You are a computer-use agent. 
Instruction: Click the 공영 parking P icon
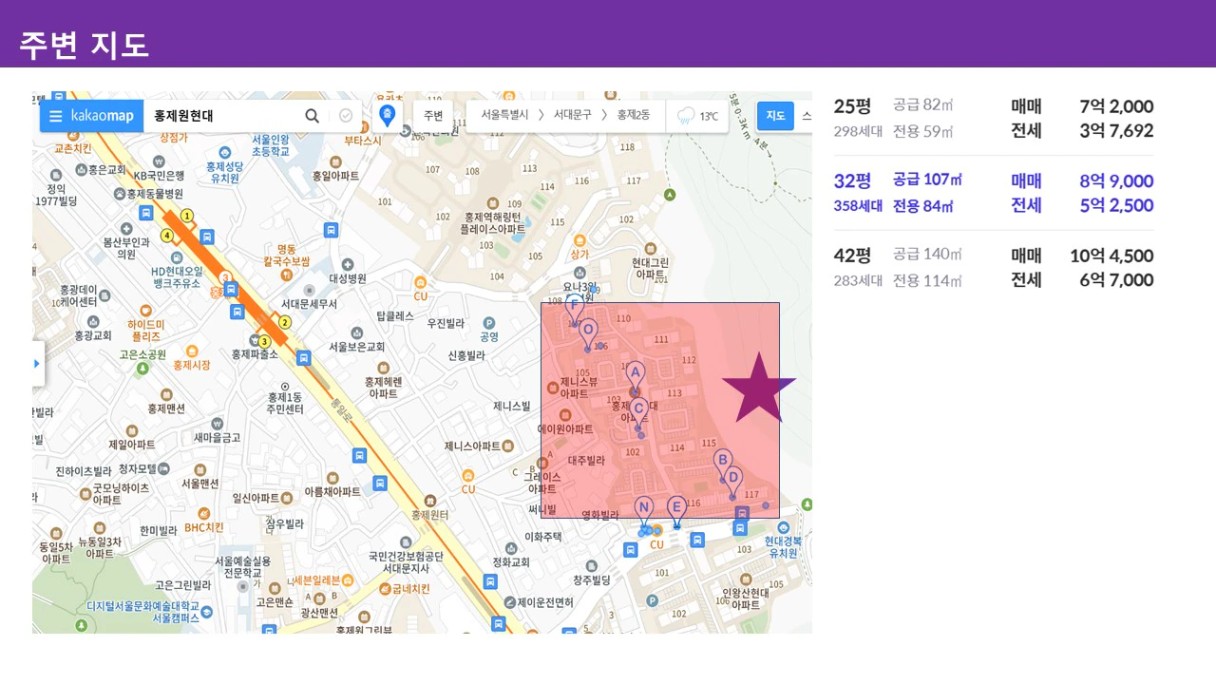click(x=489, y=323)
